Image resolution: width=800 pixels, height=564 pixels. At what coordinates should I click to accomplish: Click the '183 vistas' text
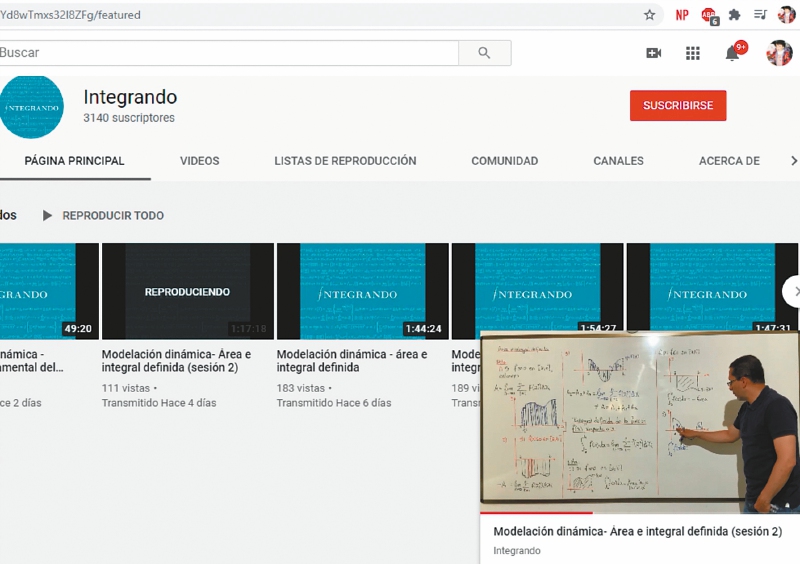301,388
